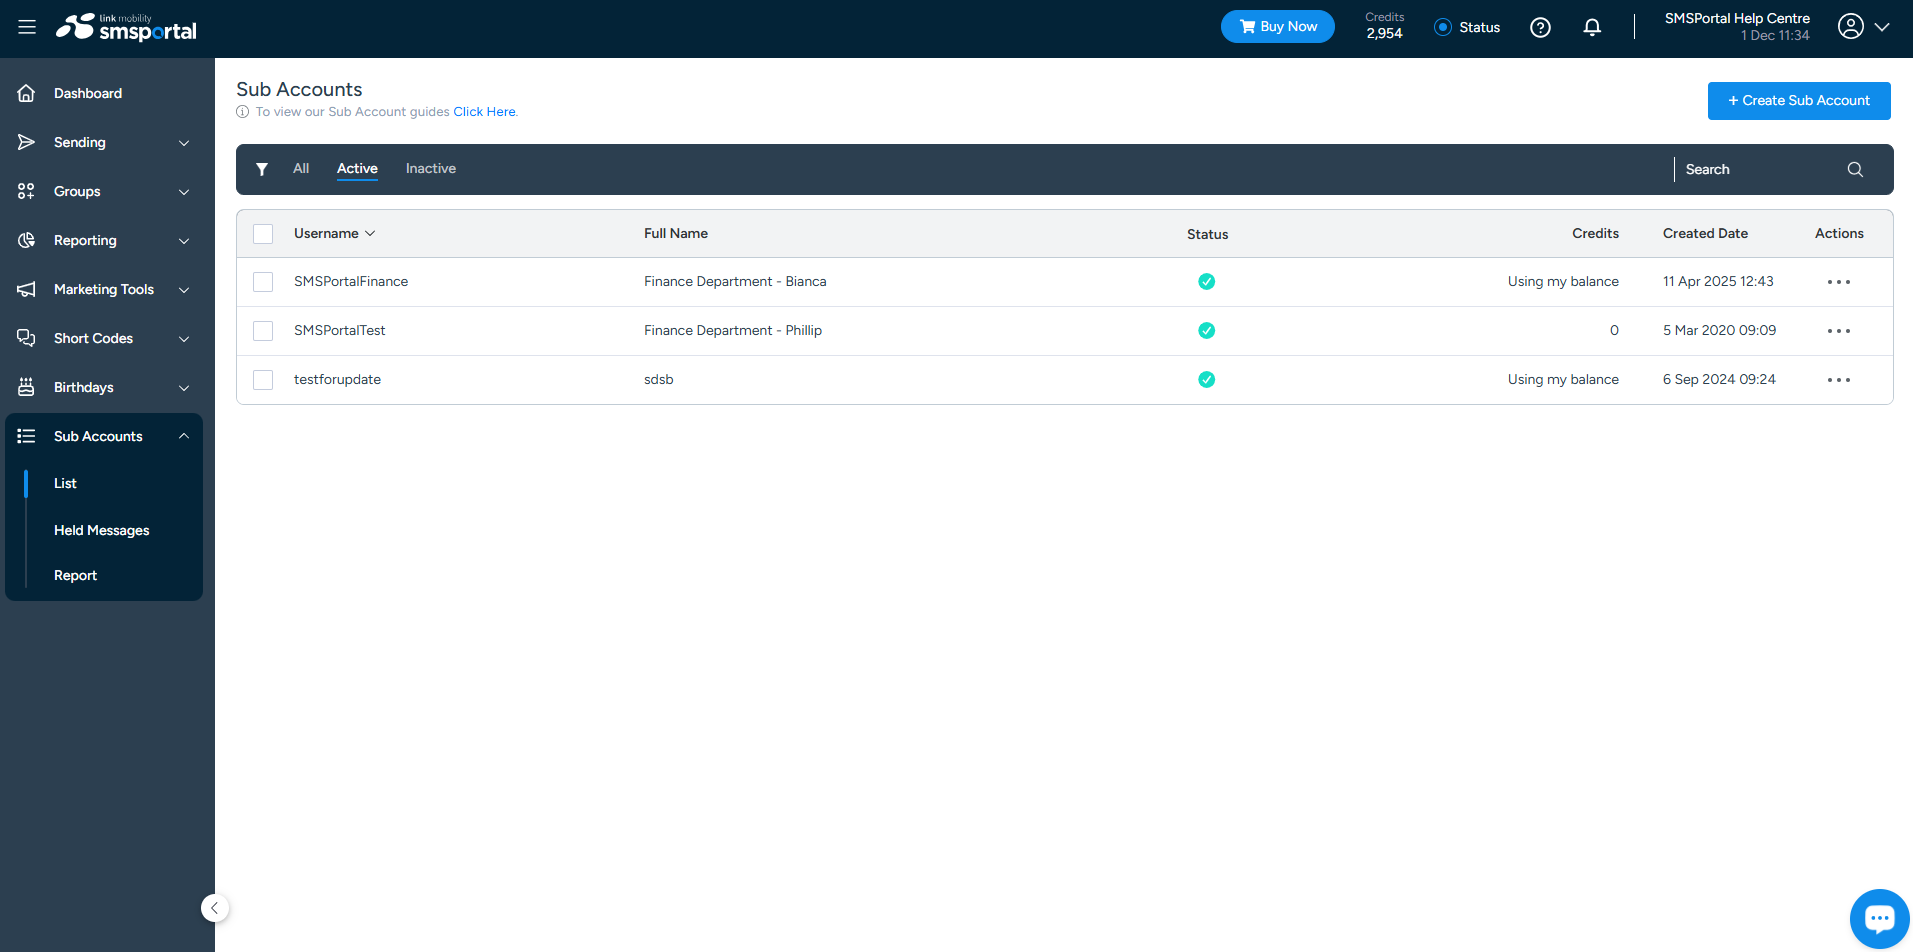Click the SMSPortalFinance username
The image size is (1913, 952).
[x=351, y=281]
